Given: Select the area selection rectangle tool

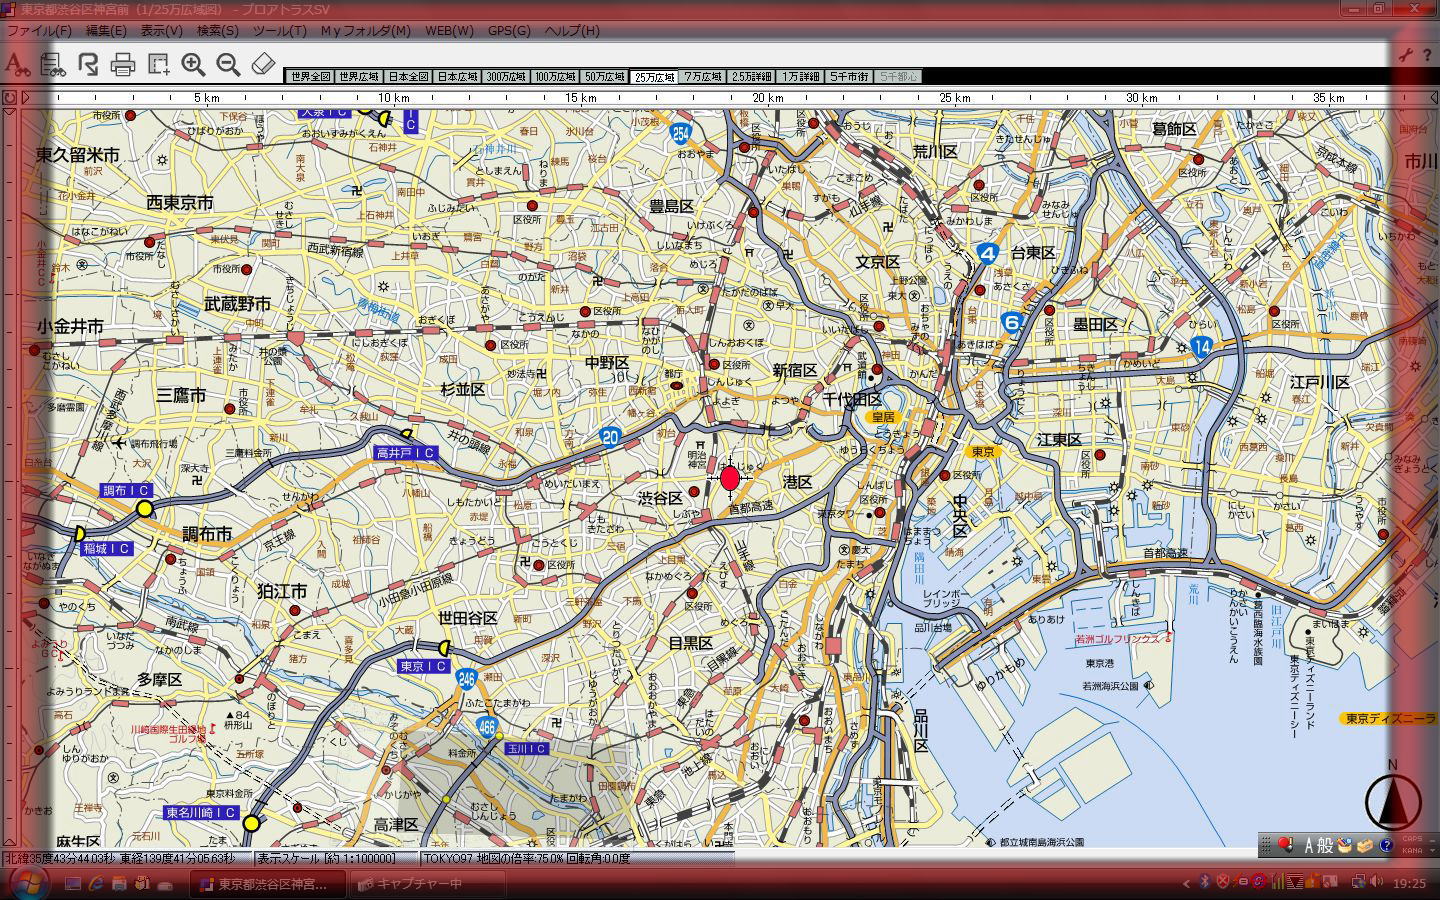Looking at the screenshot, I should click(x=158, y=65).
